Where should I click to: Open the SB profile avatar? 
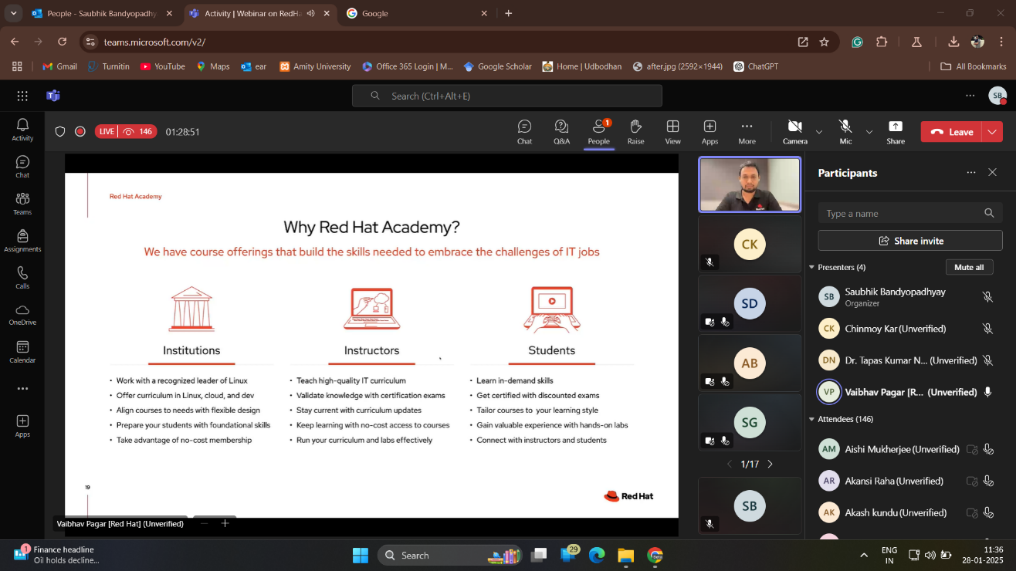coord(998,96)
